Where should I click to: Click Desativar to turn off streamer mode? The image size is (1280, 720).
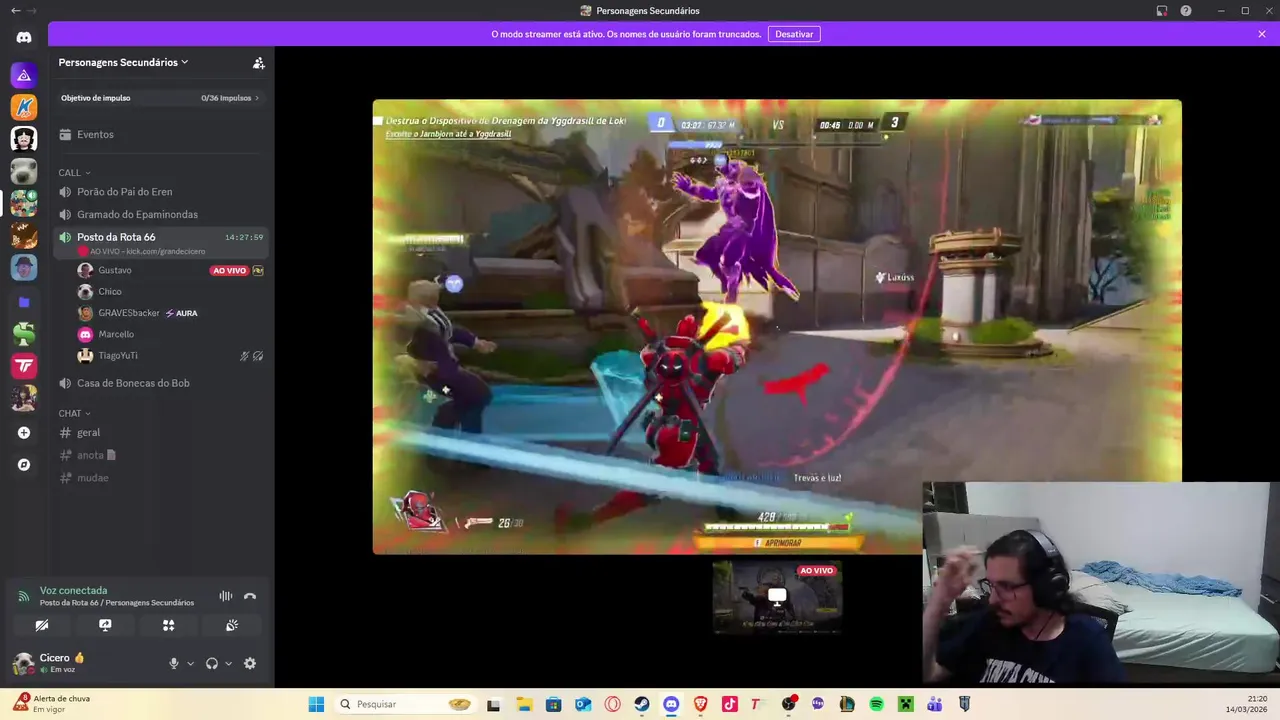794,34
